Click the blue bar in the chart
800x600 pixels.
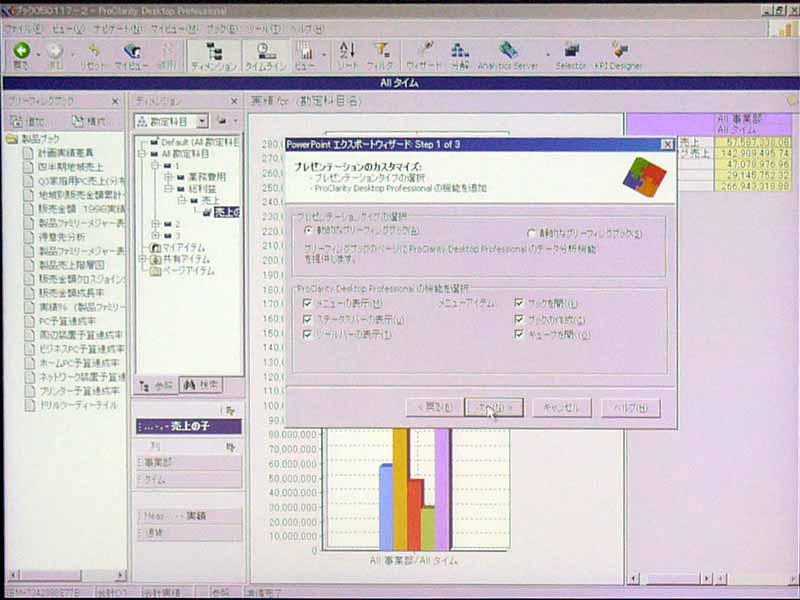tap(386, 507)
